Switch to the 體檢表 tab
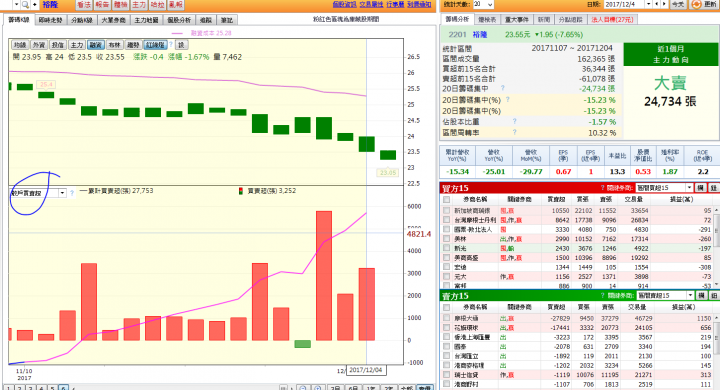This screenshot has width=720, height=390. coord(487,20)
